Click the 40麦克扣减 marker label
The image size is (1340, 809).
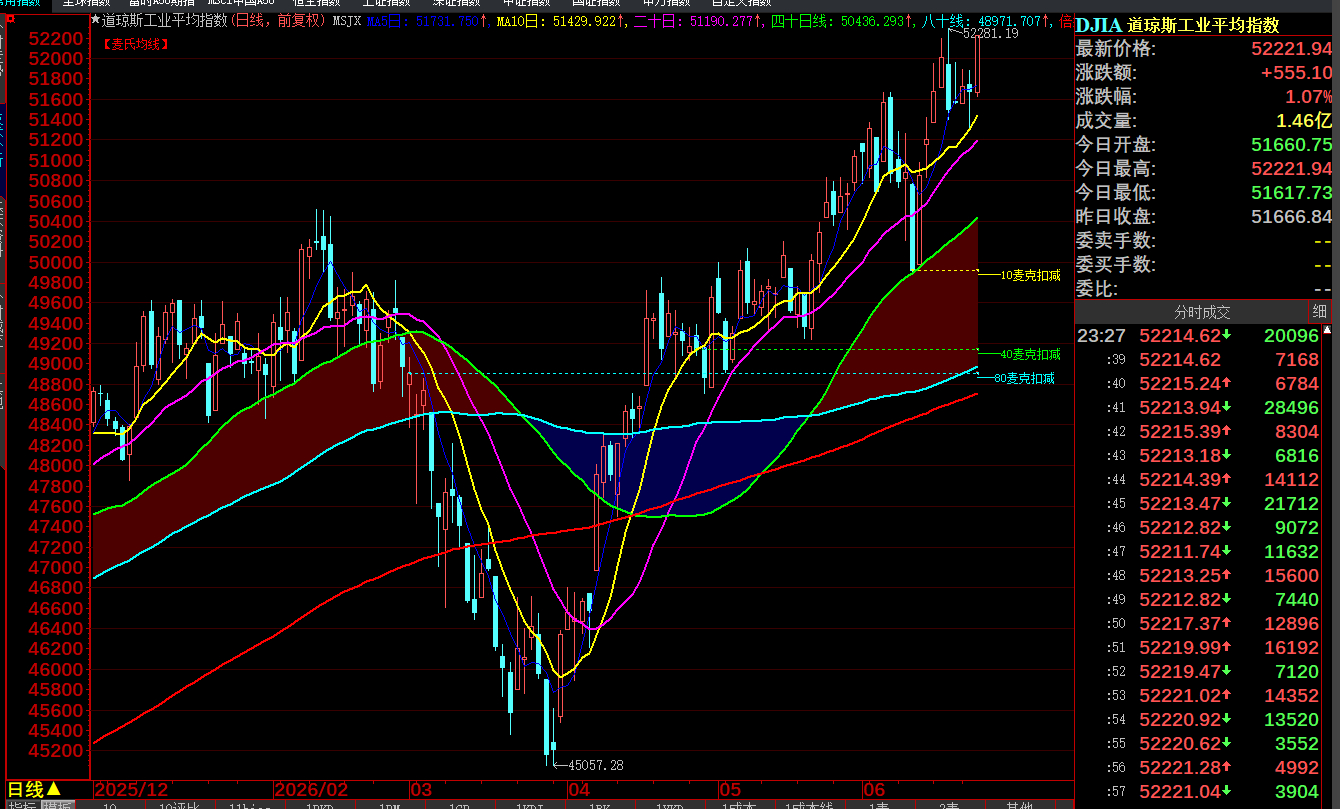click(1030, 354)
